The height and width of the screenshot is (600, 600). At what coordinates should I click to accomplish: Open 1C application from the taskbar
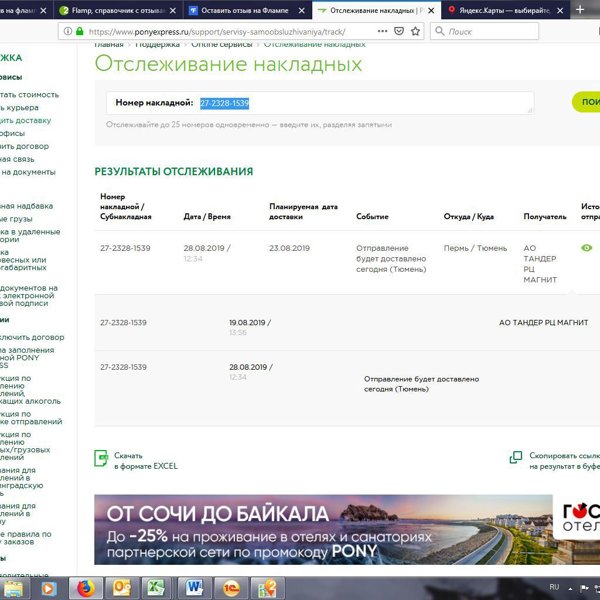point(232,588)
